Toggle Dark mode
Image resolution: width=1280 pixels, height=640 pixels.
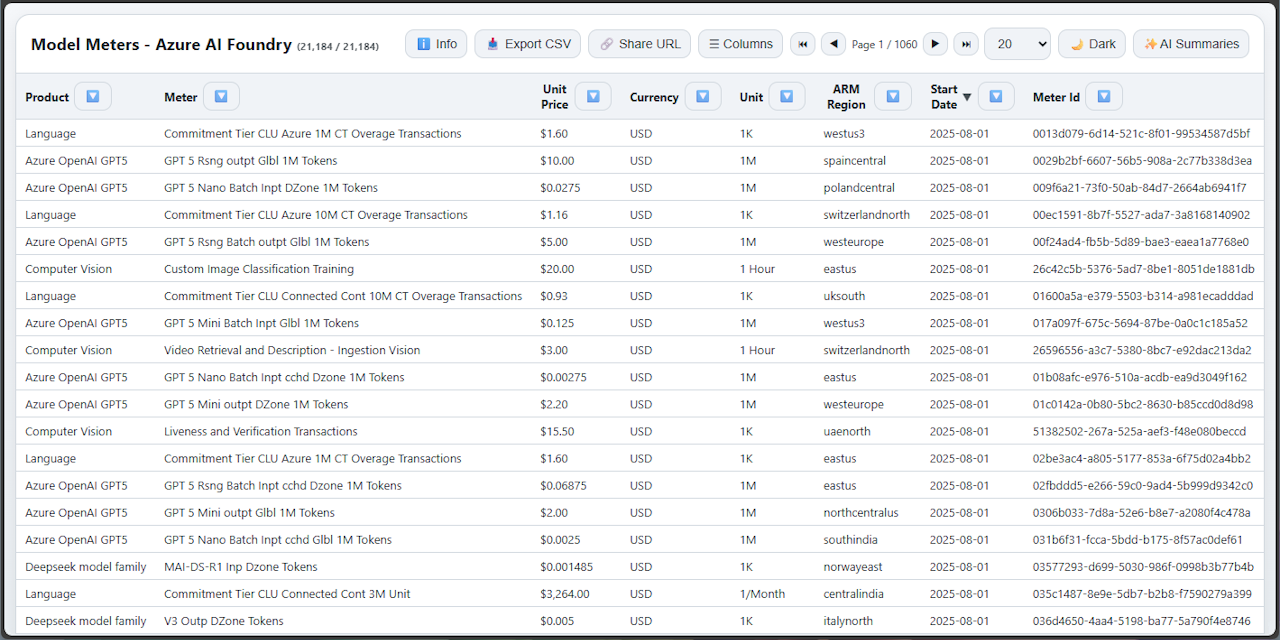[x=1091, y=44]
